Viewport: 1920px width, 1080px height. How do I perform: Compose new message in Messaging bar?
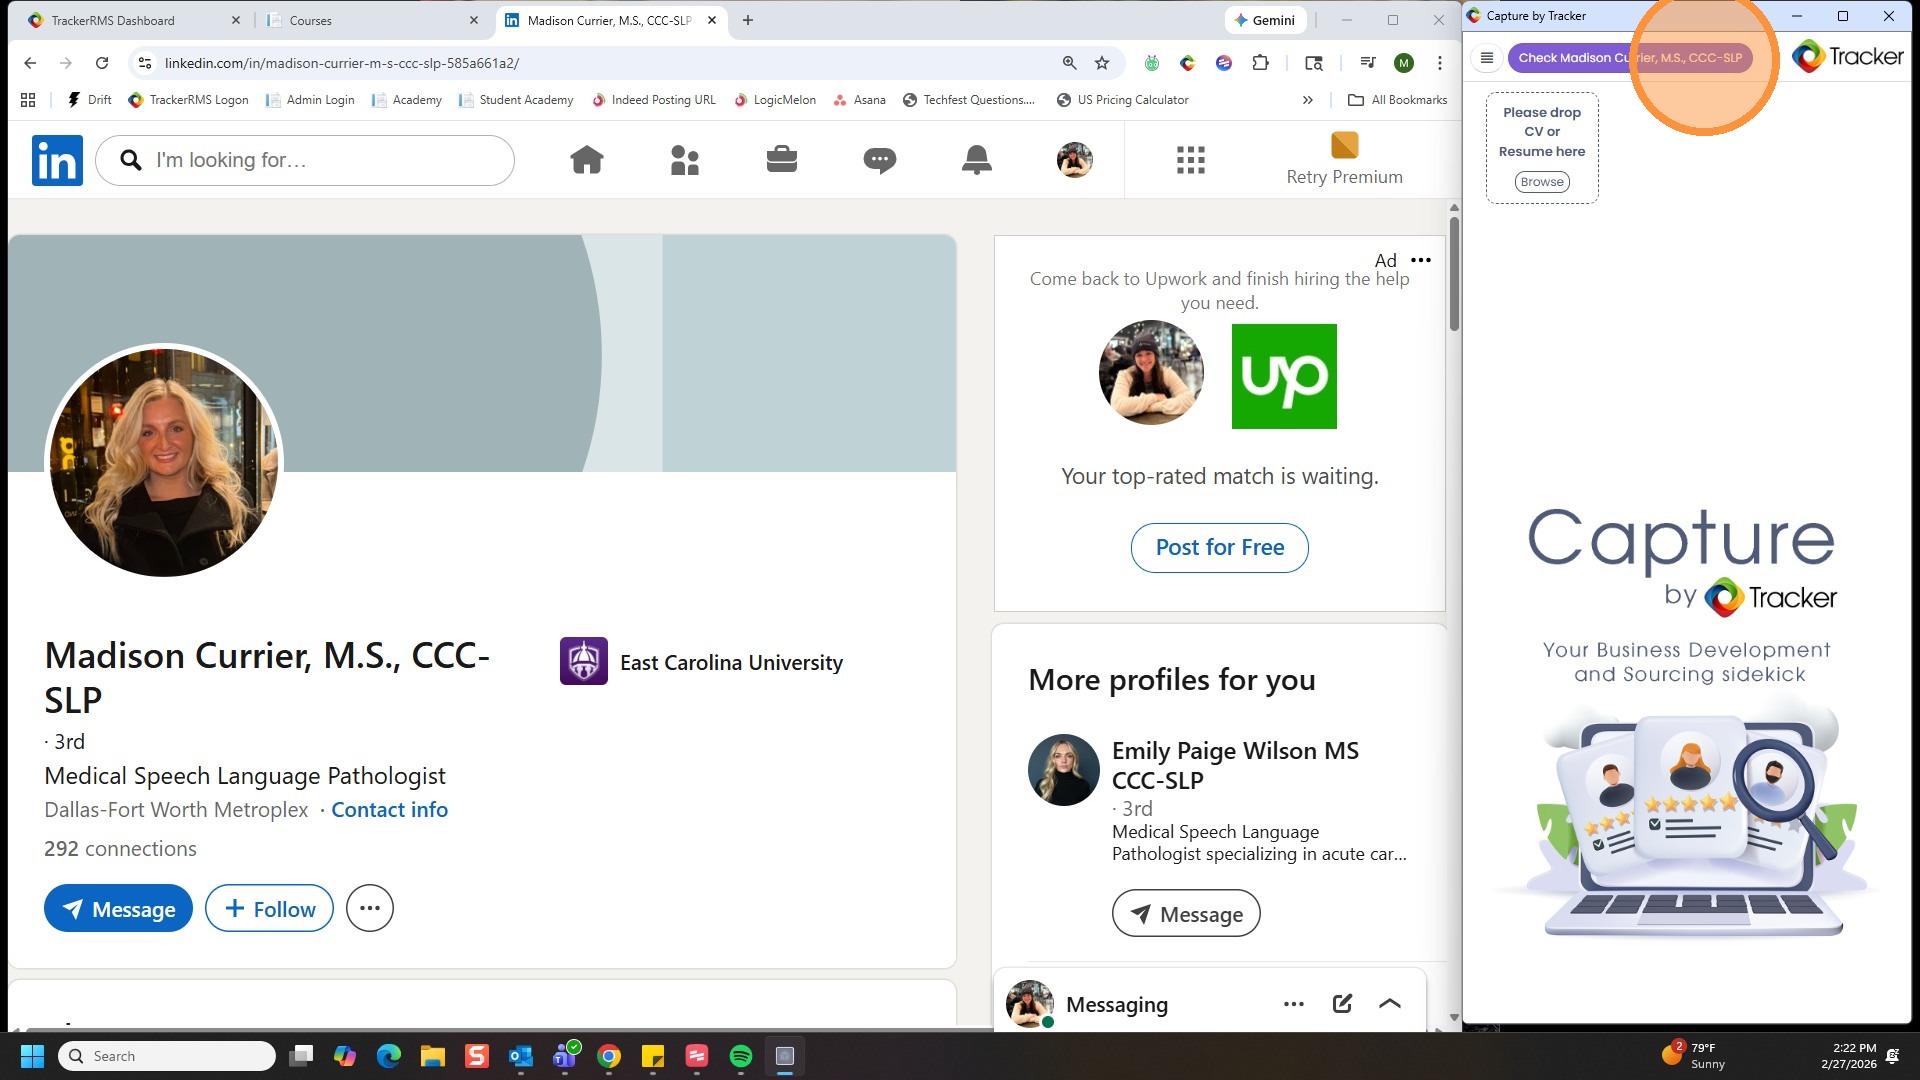(x=1342, y=1004)
